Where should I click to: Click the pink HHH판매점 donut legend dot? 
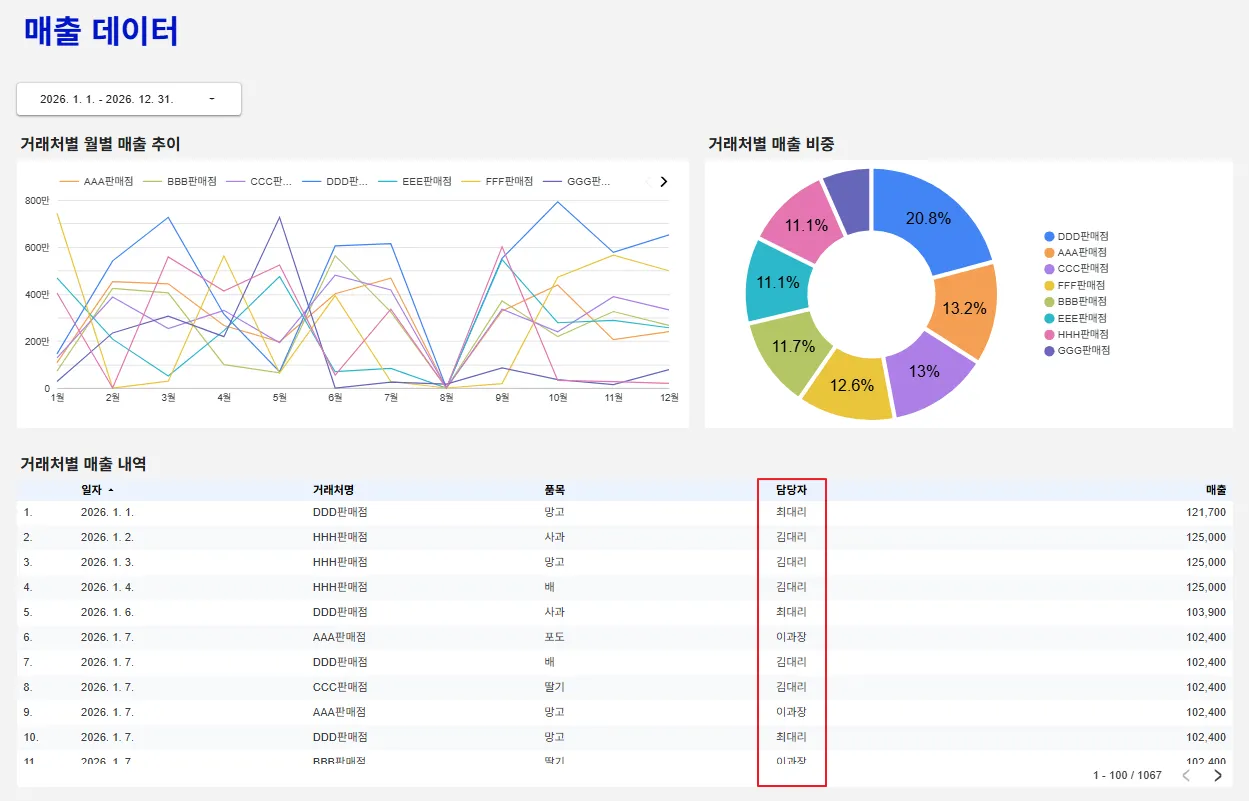pos(1049,334)
